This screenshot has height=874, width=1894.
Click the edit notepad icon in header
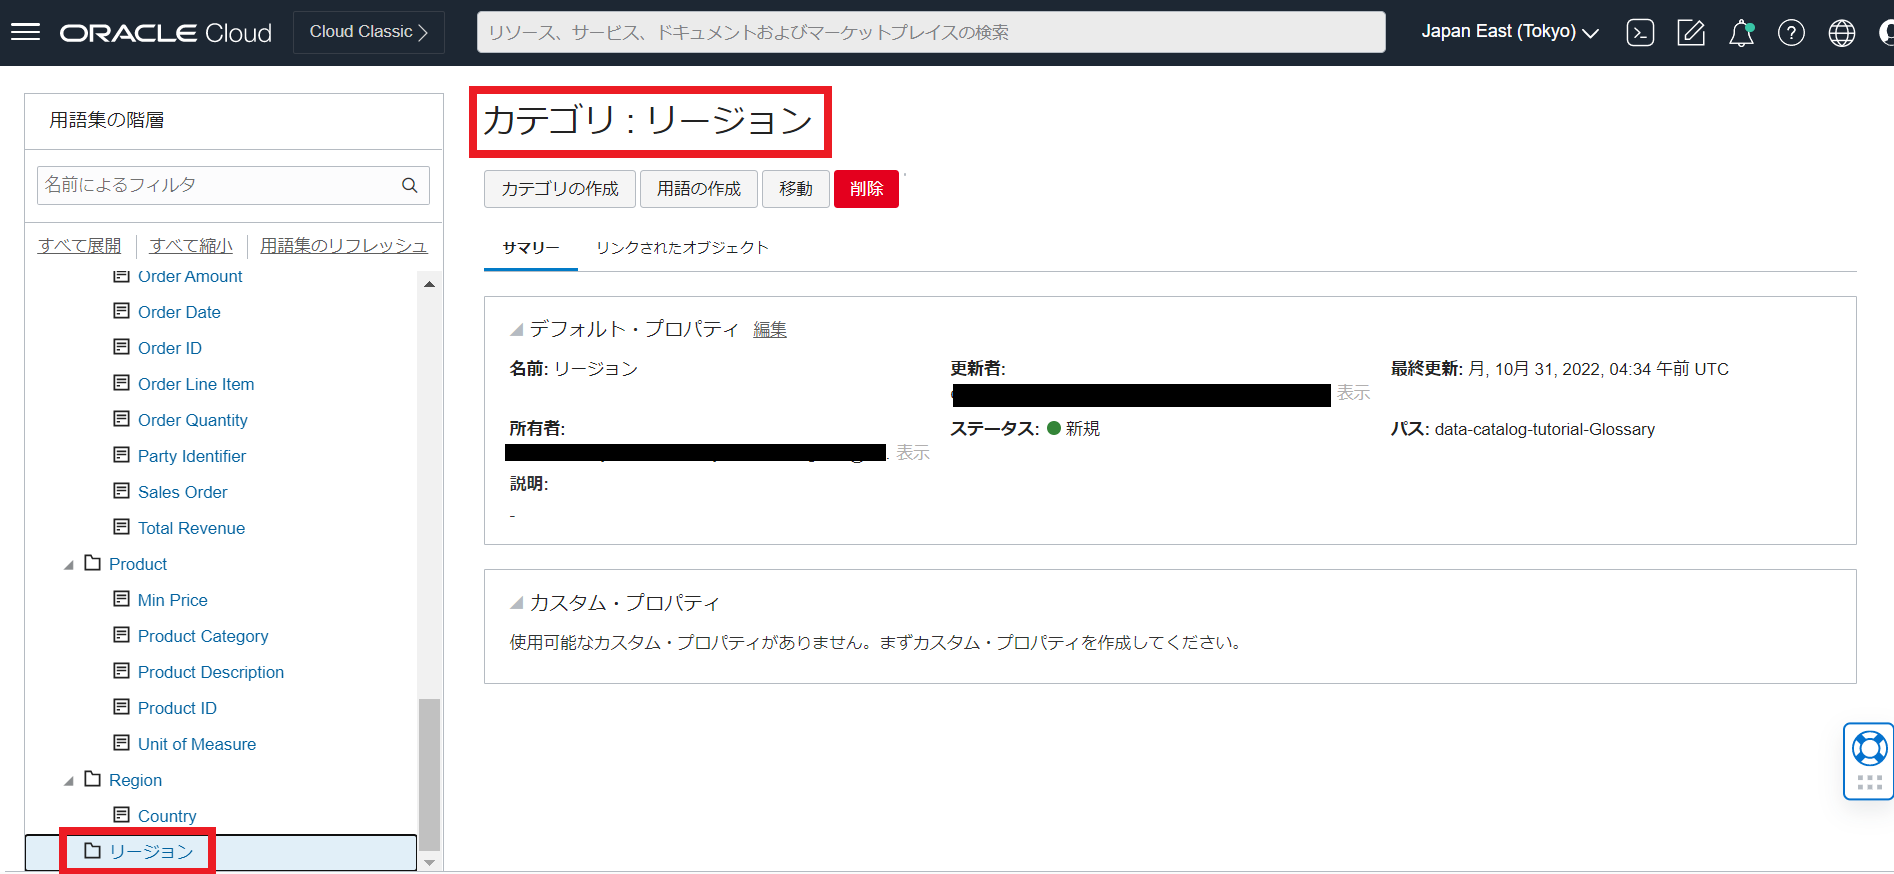pyautogui.click(x=1690, y=33)
